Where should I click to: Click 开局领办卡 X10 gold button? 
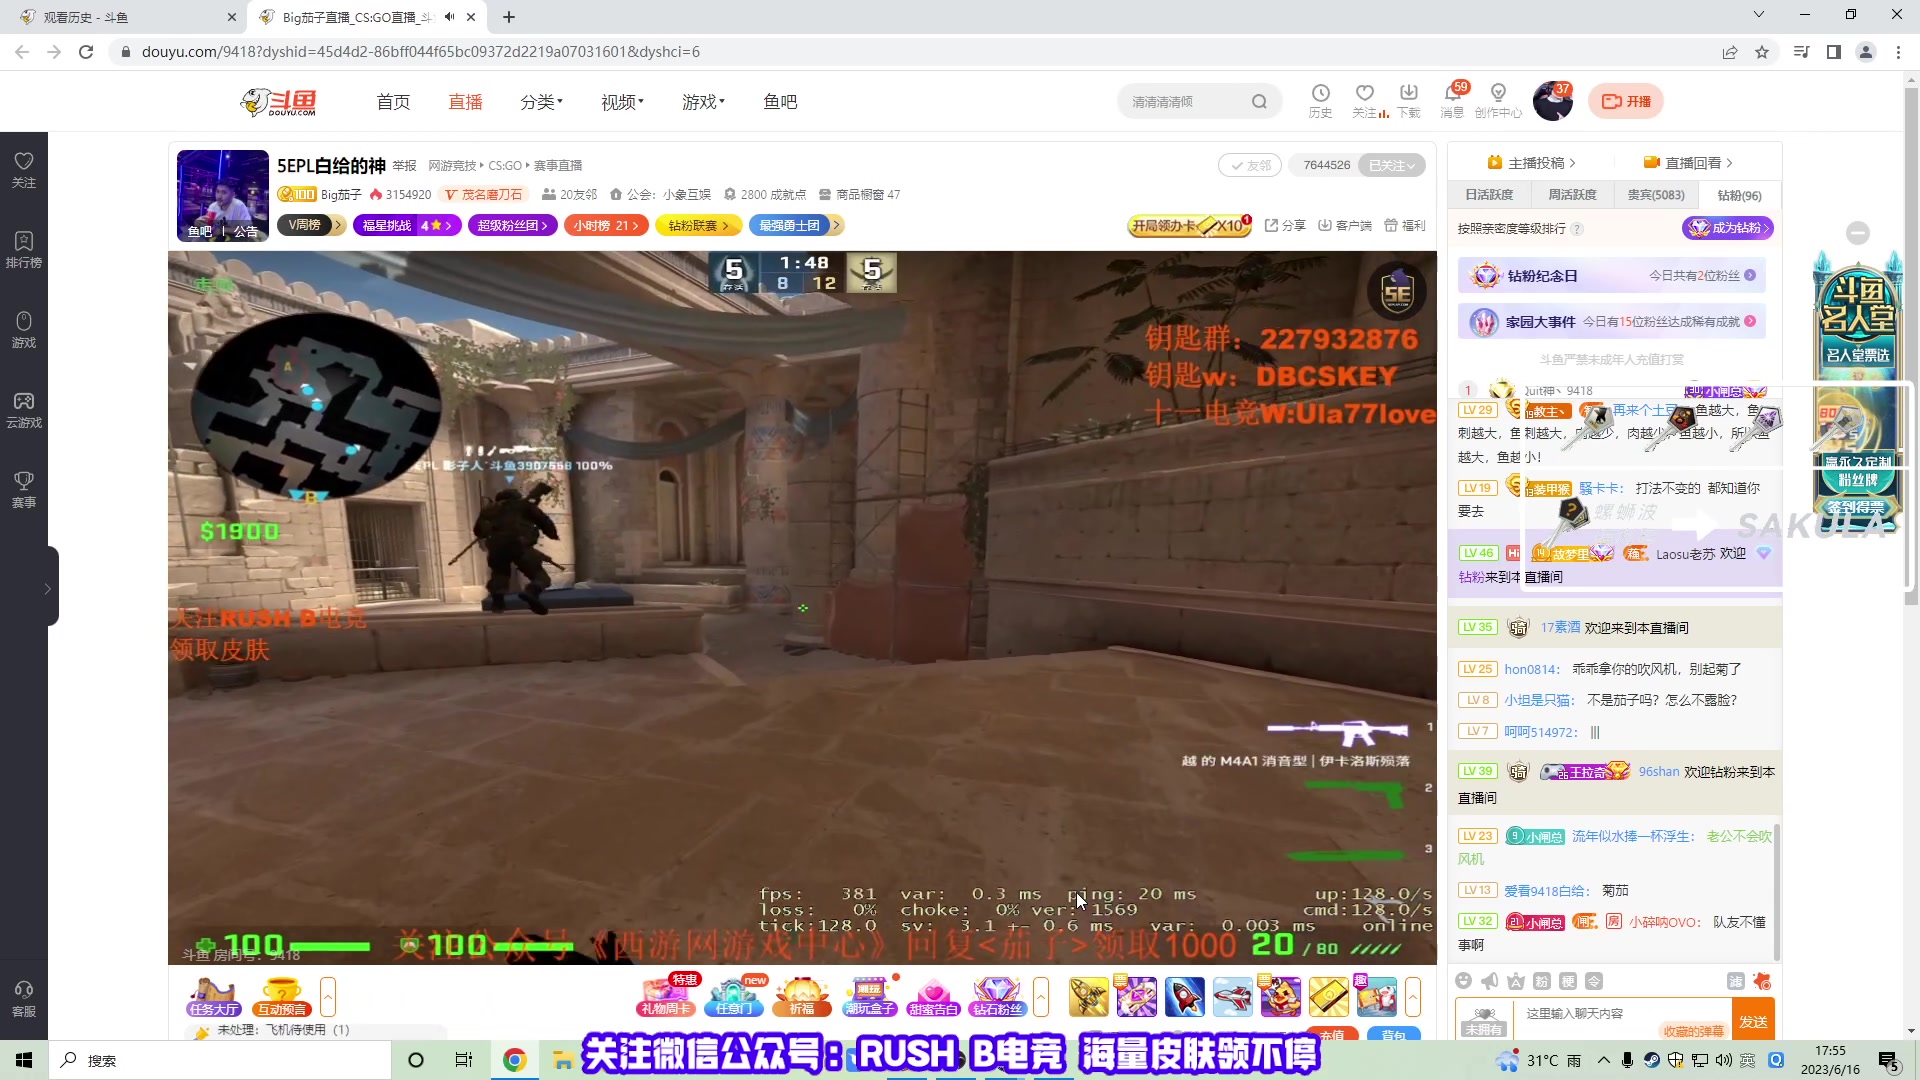(x=1189, y=226)
